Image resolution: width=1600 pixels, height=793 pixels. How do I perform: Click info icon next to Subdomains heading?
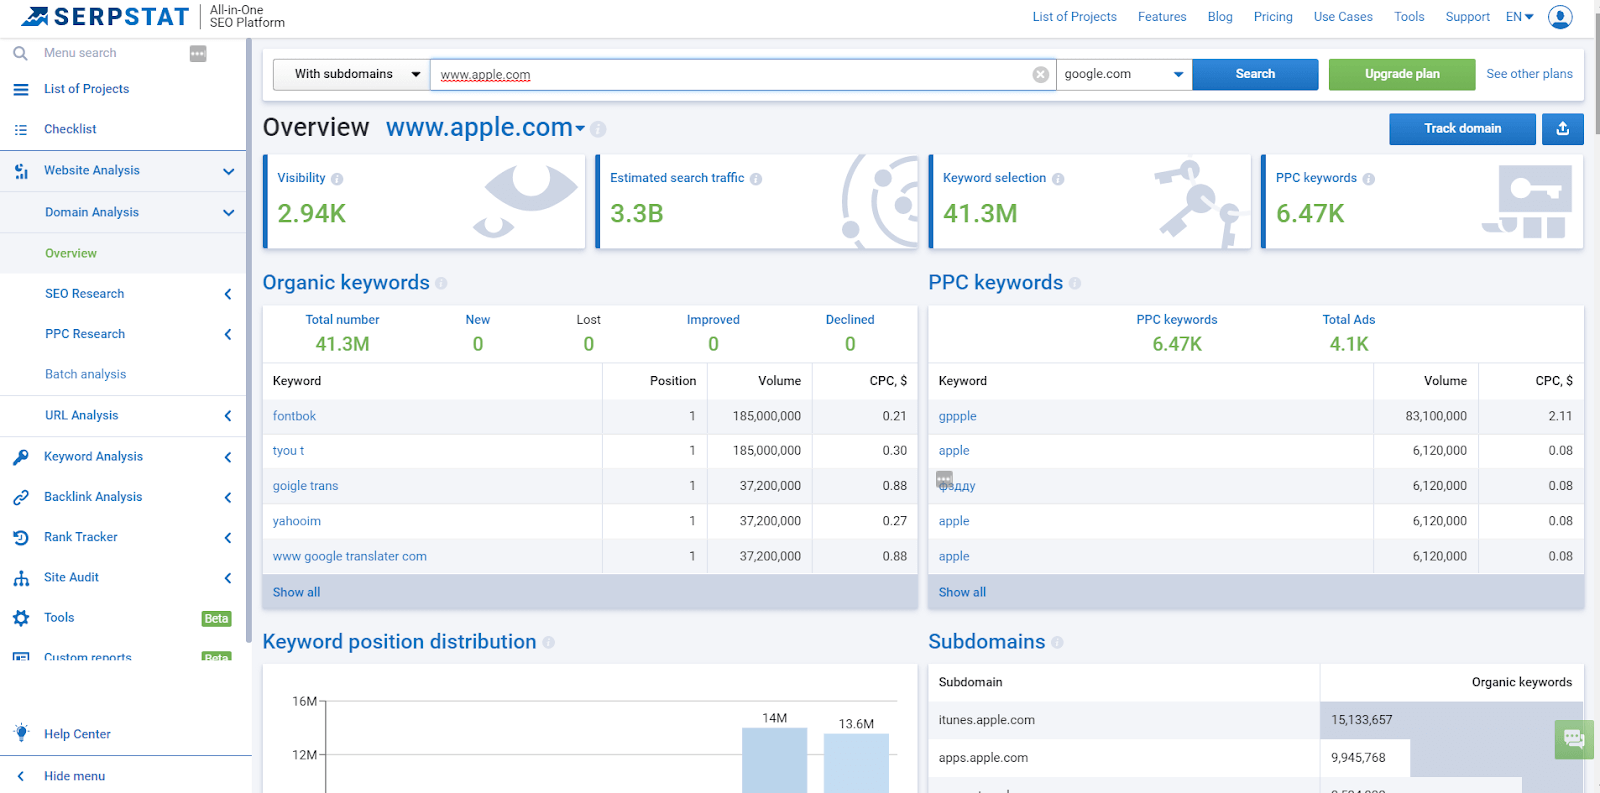tap(1057, 643)
